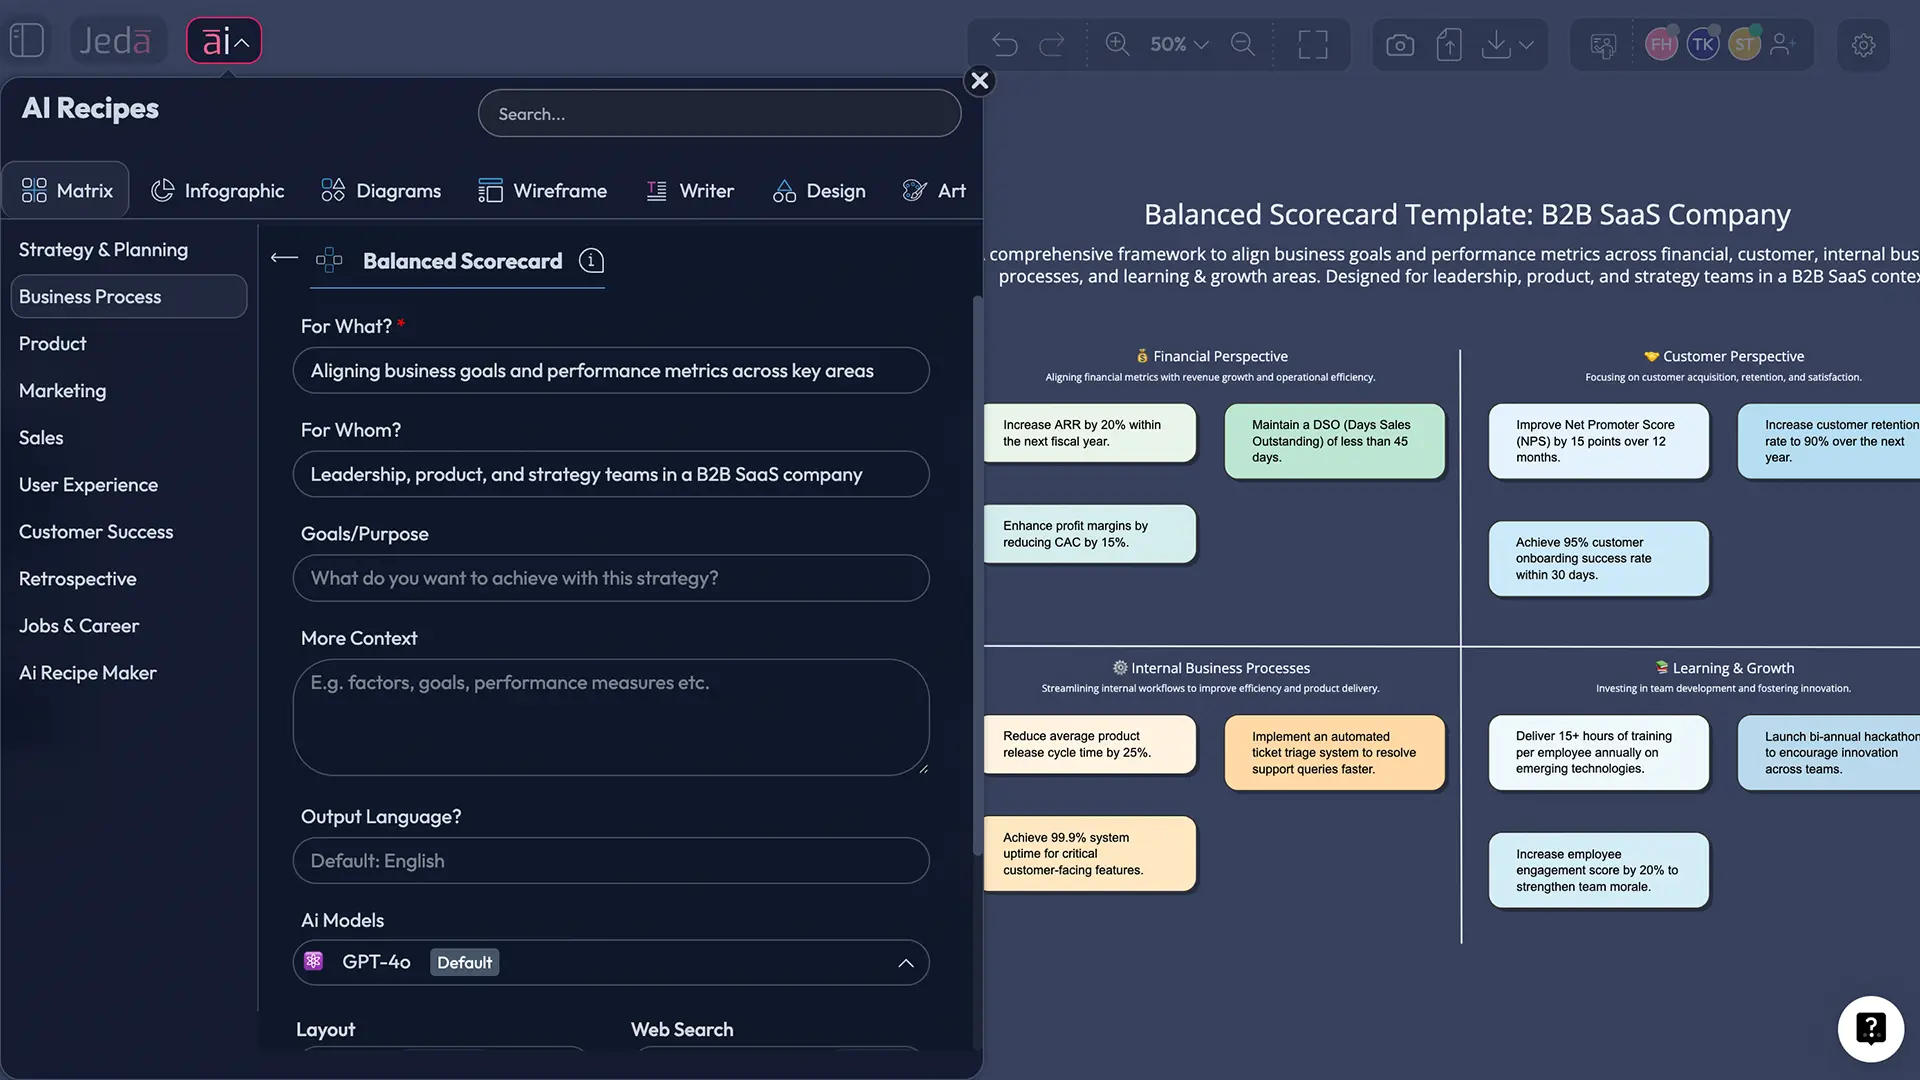This screenshot has width=1920, height=1080.
Task: Open the Design recipe category
Action: point(819,190)
